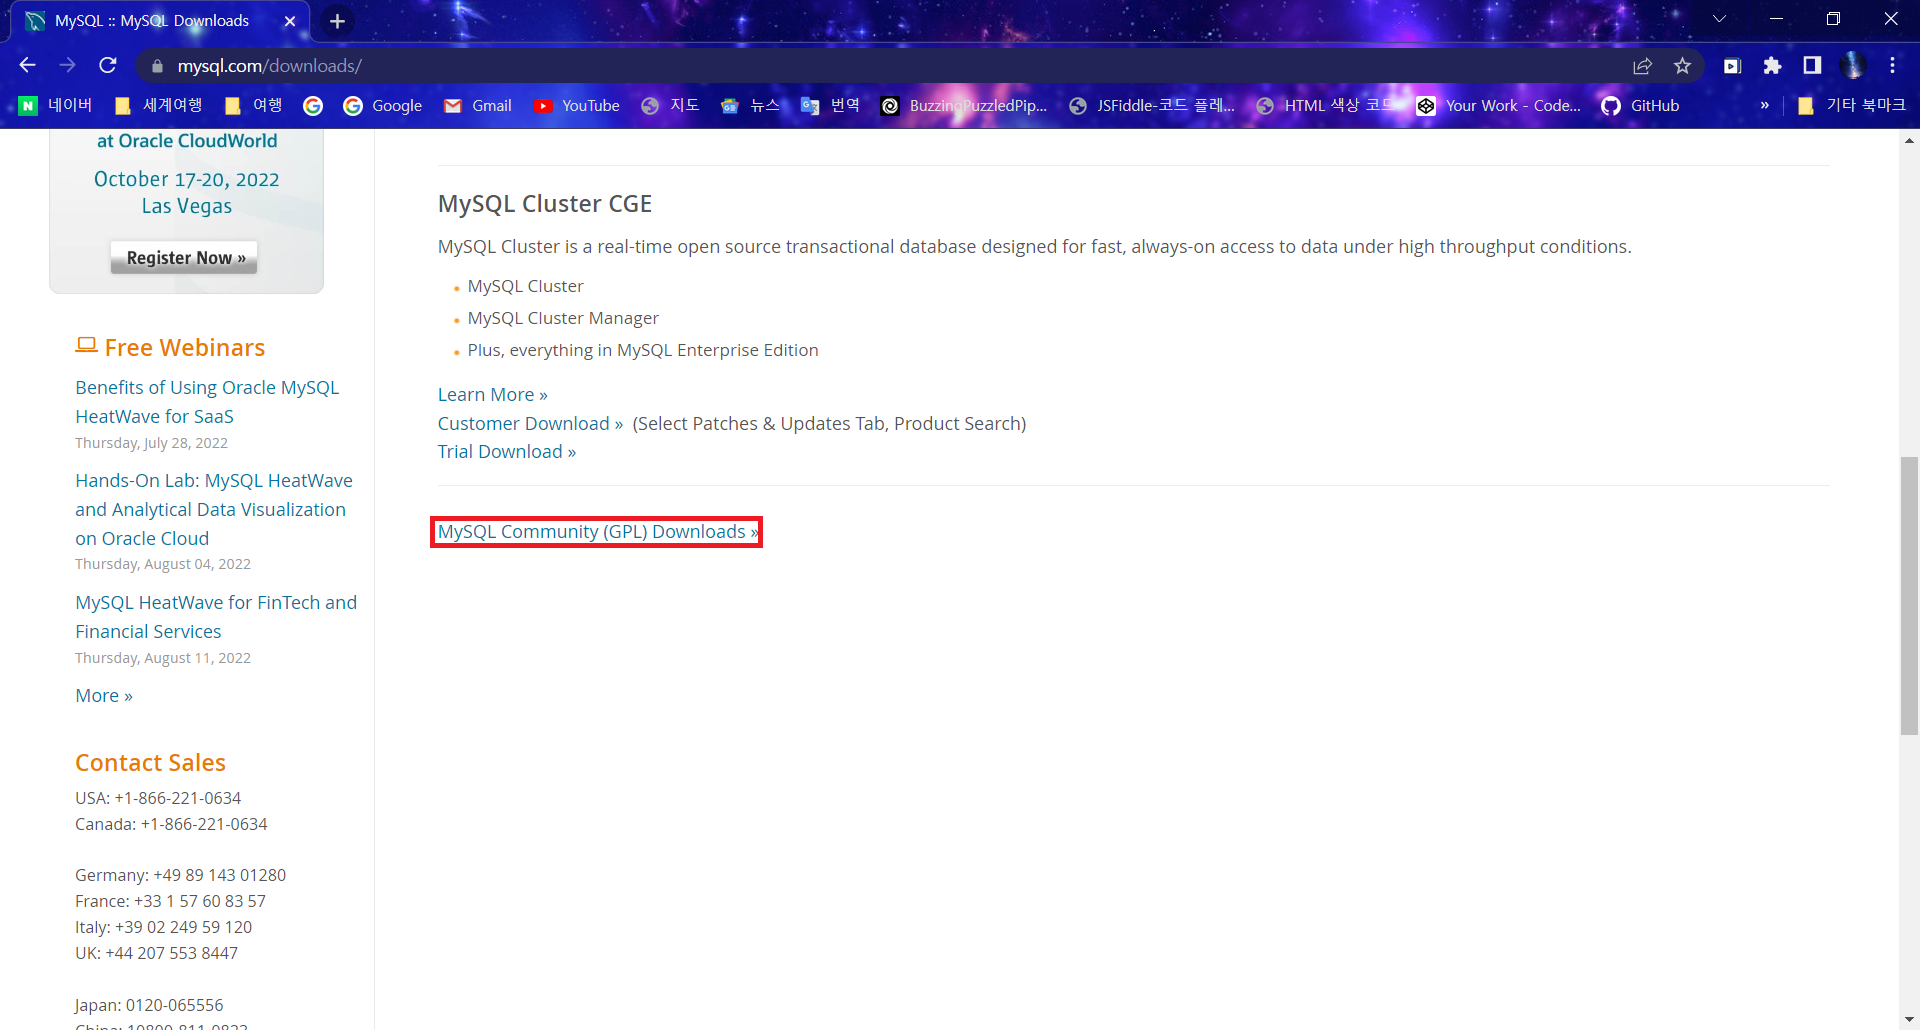Open the Free Webinars heading link
This screenshot has width=1920, height=1030.
pos(185,347)
